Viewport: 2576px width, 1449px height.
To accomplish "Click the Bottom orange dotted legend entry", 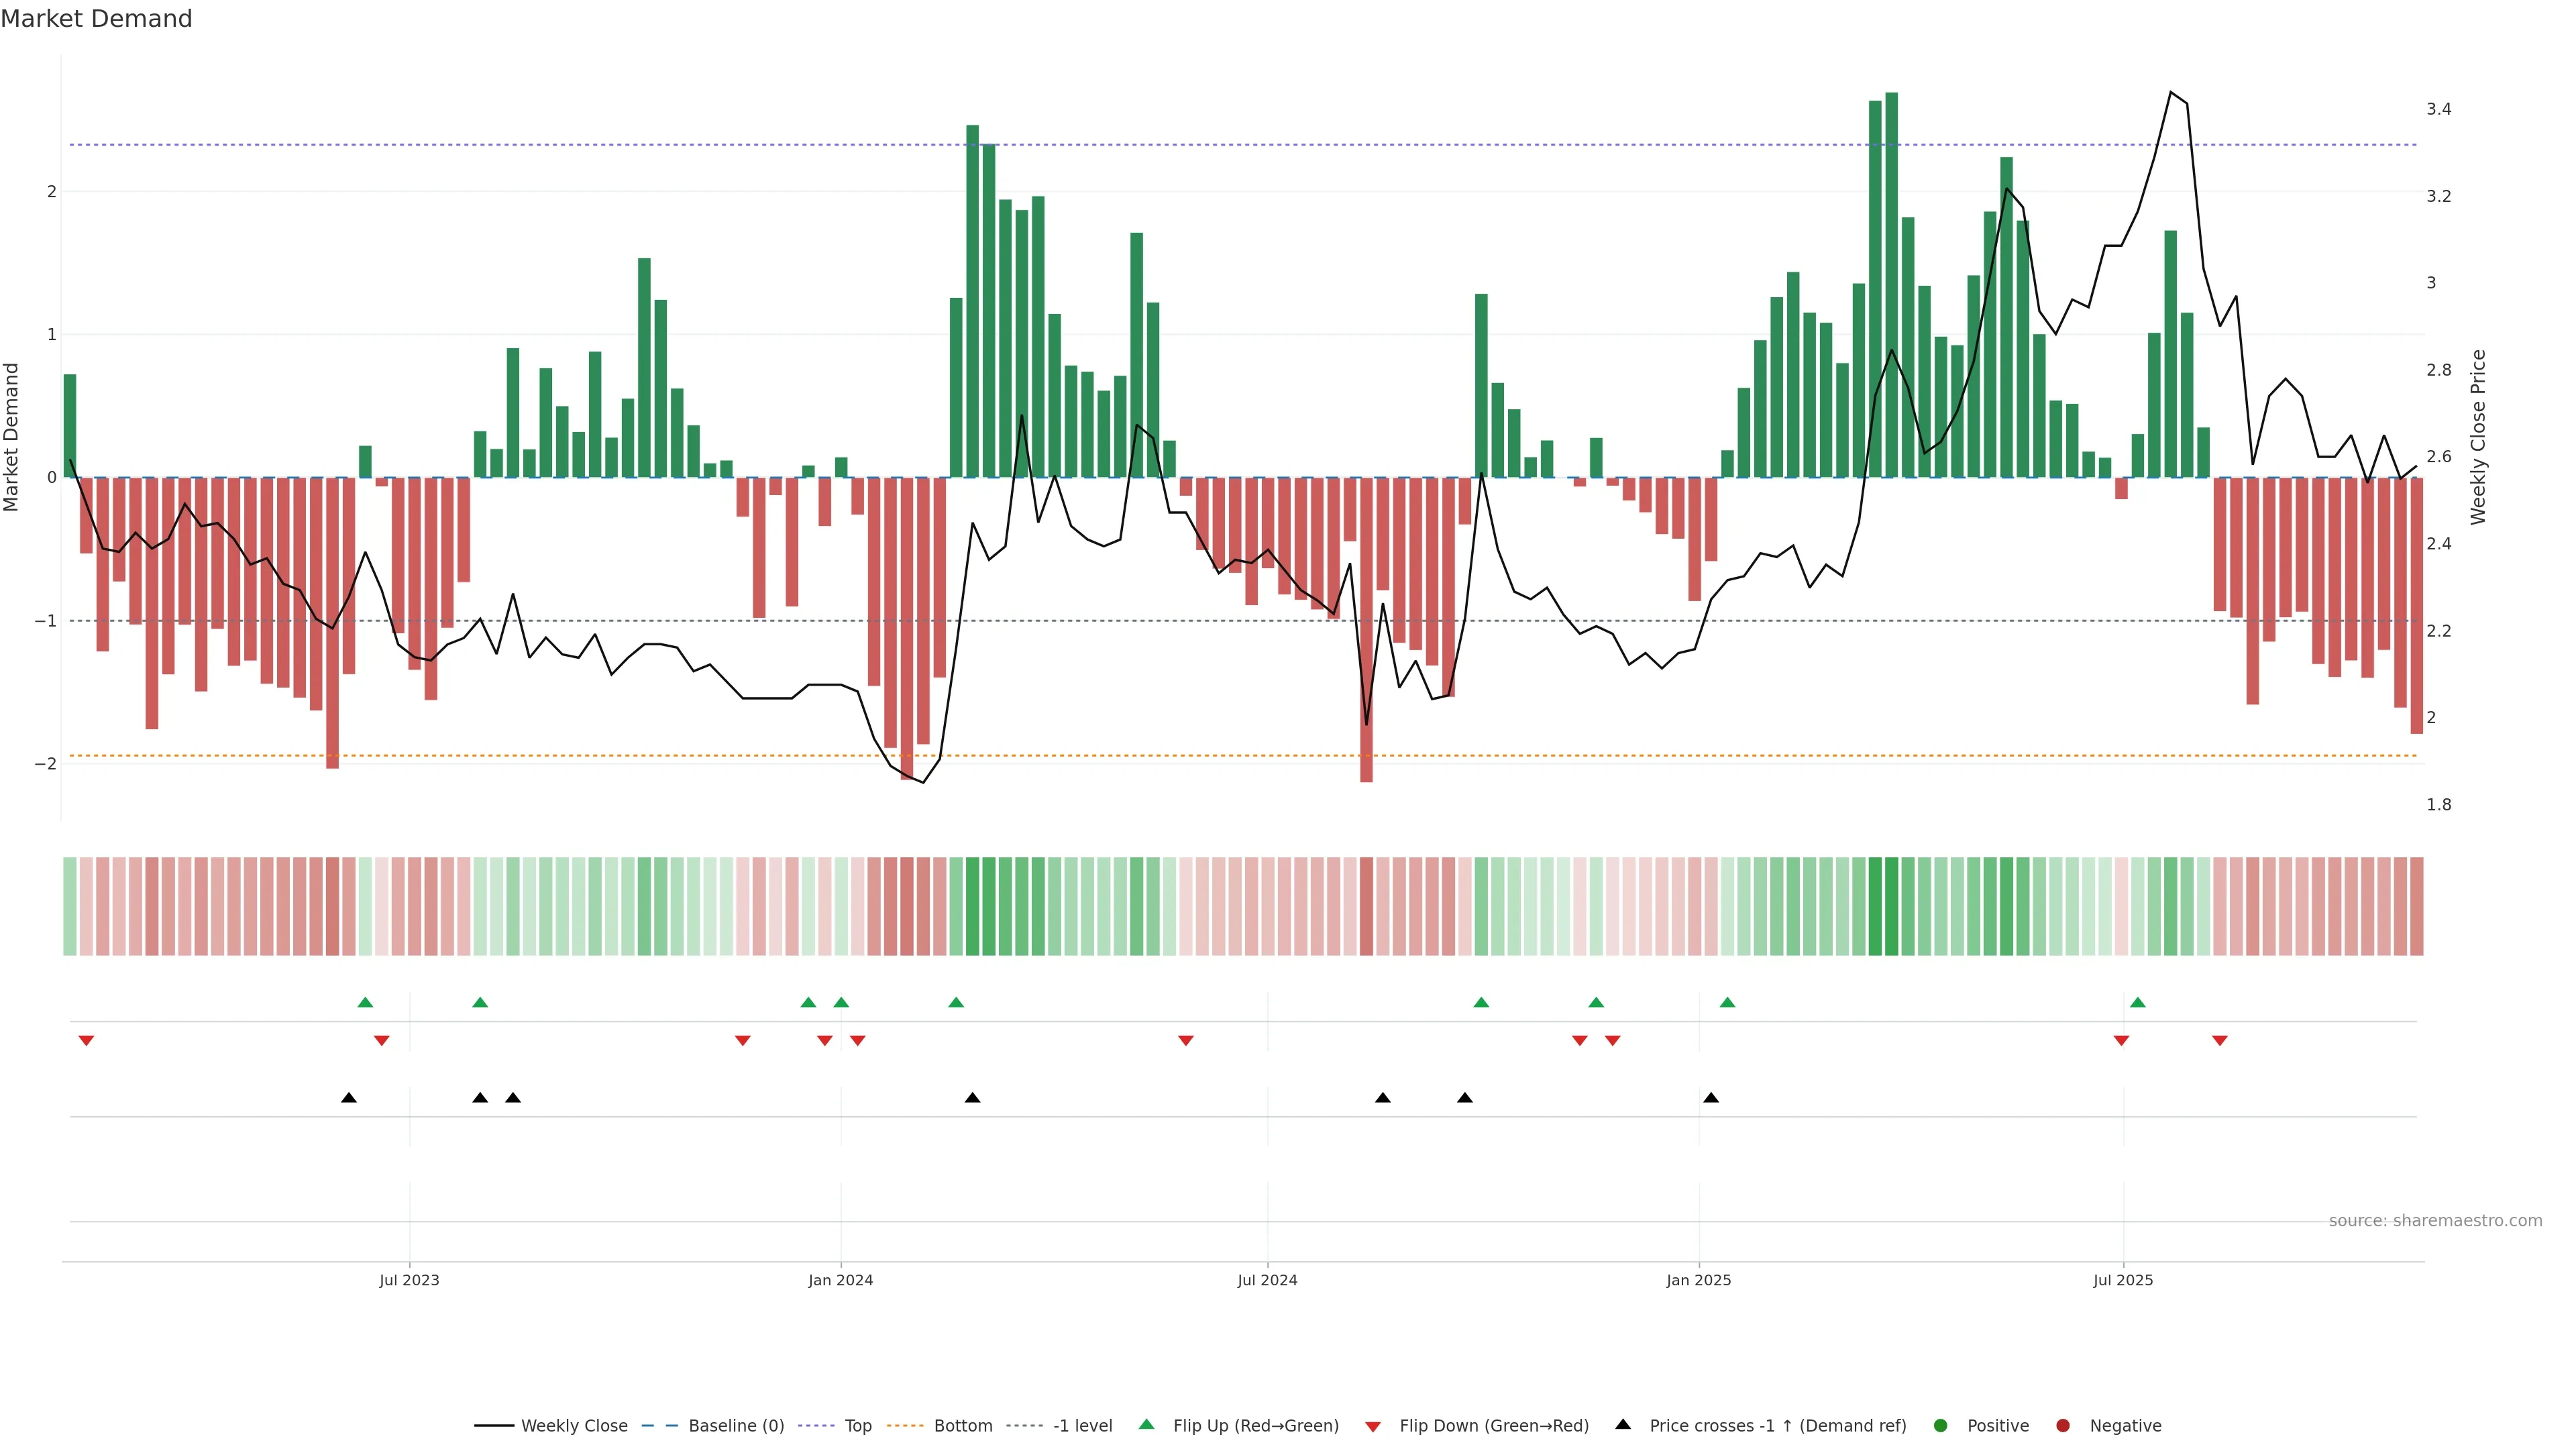I will coord(962,1425).
